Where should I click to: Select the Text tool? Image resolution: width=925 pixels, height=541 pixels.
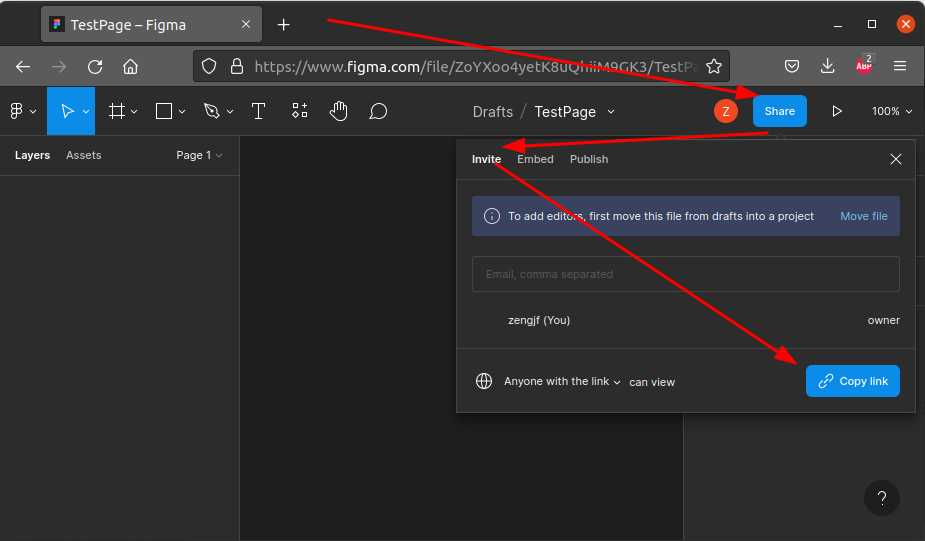(258, 111)
